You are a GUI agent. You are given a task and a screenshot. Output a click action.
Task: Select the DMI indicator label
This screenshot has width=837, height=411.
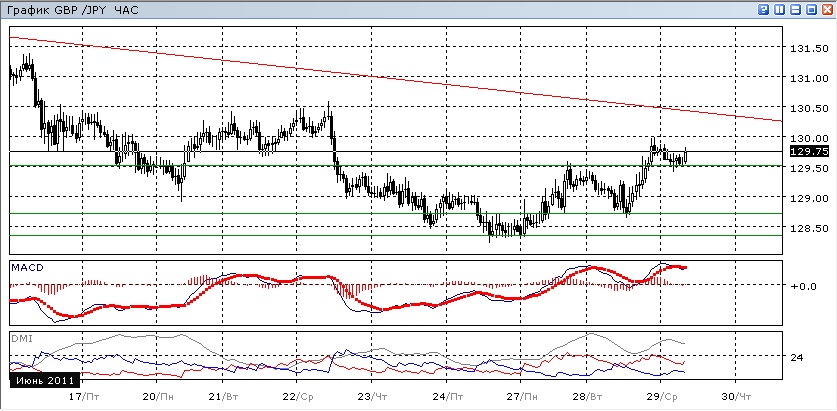coord(21,338)
